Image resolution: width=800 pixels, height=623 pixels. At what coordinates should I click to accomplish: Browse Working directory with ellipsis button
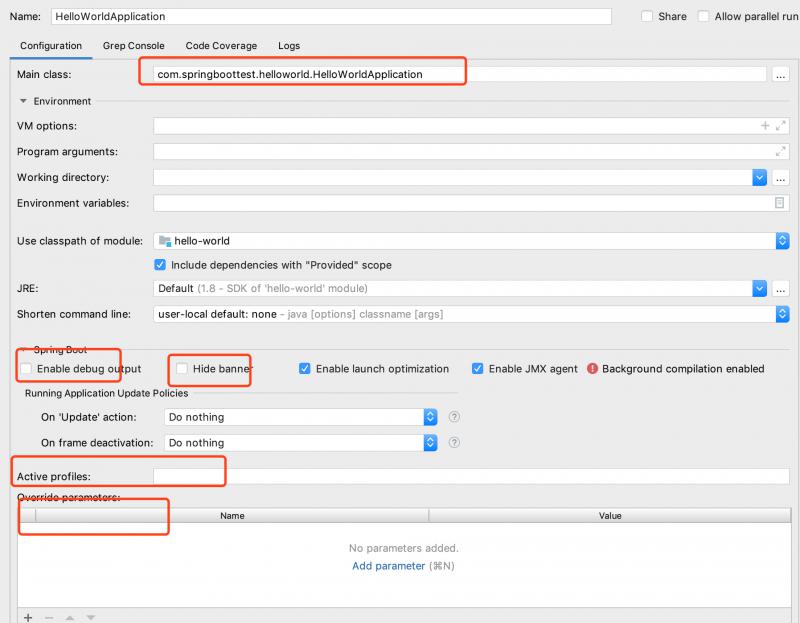(x=780, y=178)
